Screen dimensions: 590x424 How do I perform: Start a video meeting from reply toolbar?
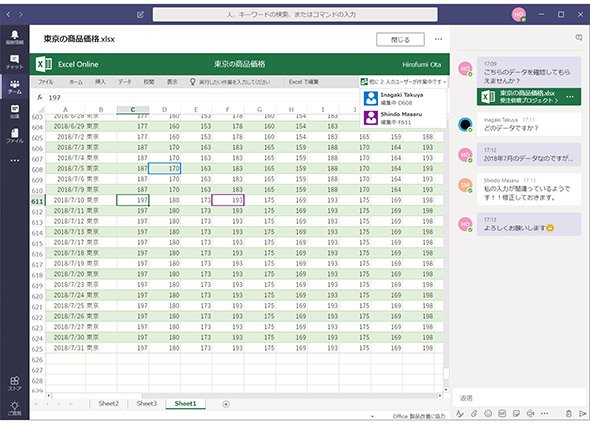[531, 413]
